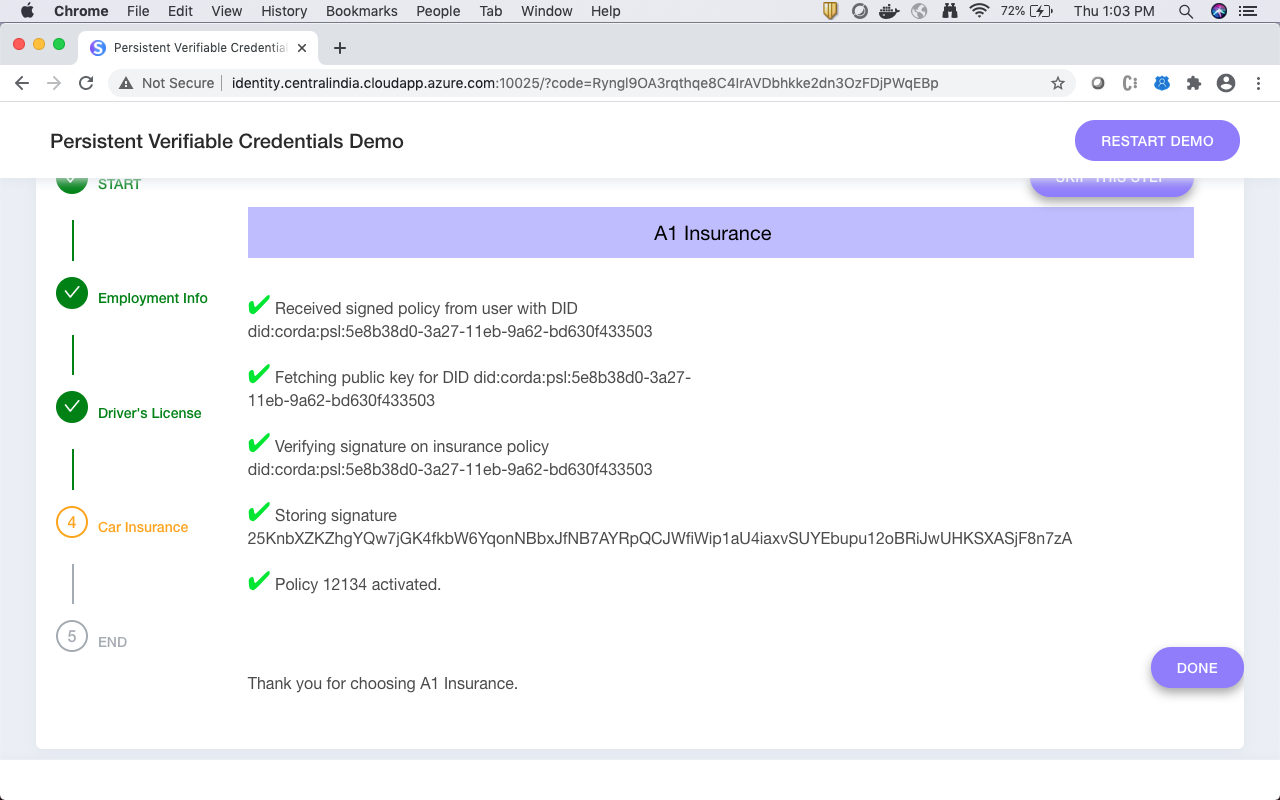Screen dimensions: 1280x800
Task: Click the RESTART DEMO button
Action: coord(1157,141)
